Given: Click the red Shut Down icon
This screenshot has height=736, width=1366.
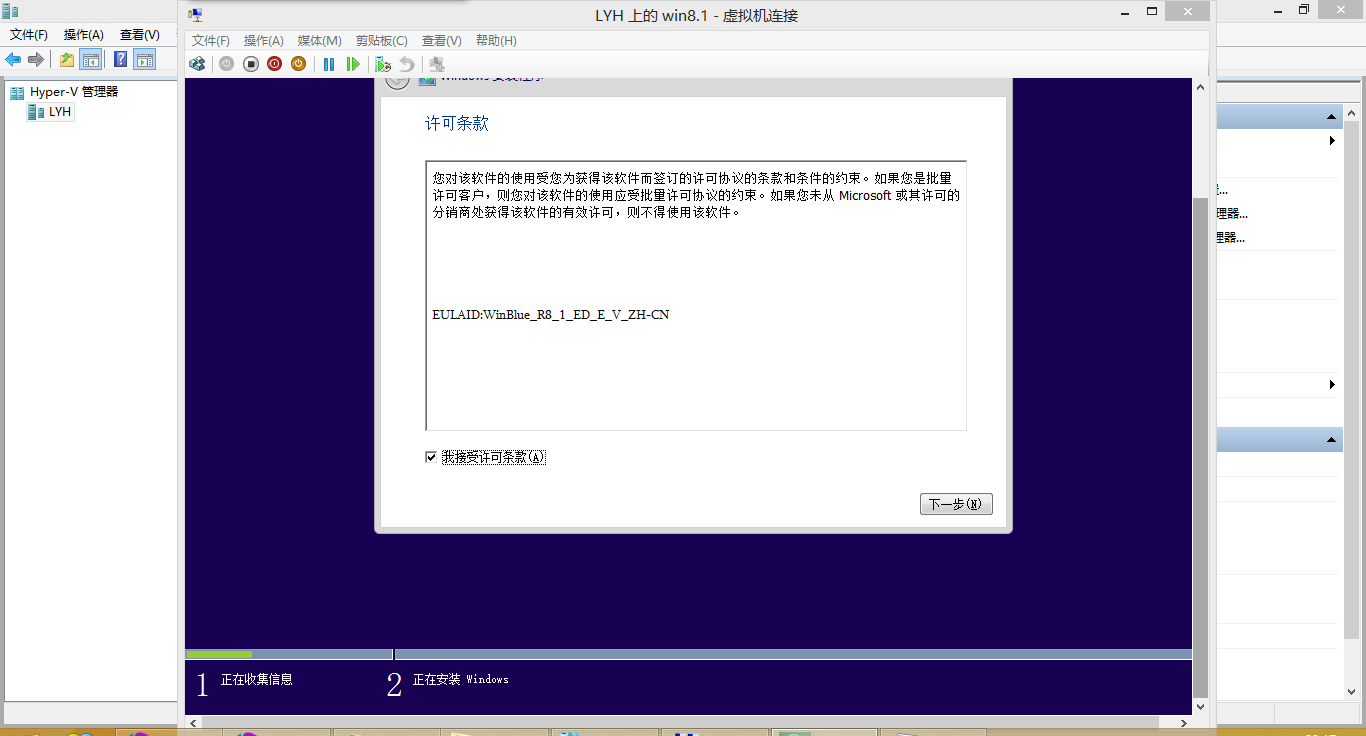Looking at the screenshot, I should click(275, 64).
